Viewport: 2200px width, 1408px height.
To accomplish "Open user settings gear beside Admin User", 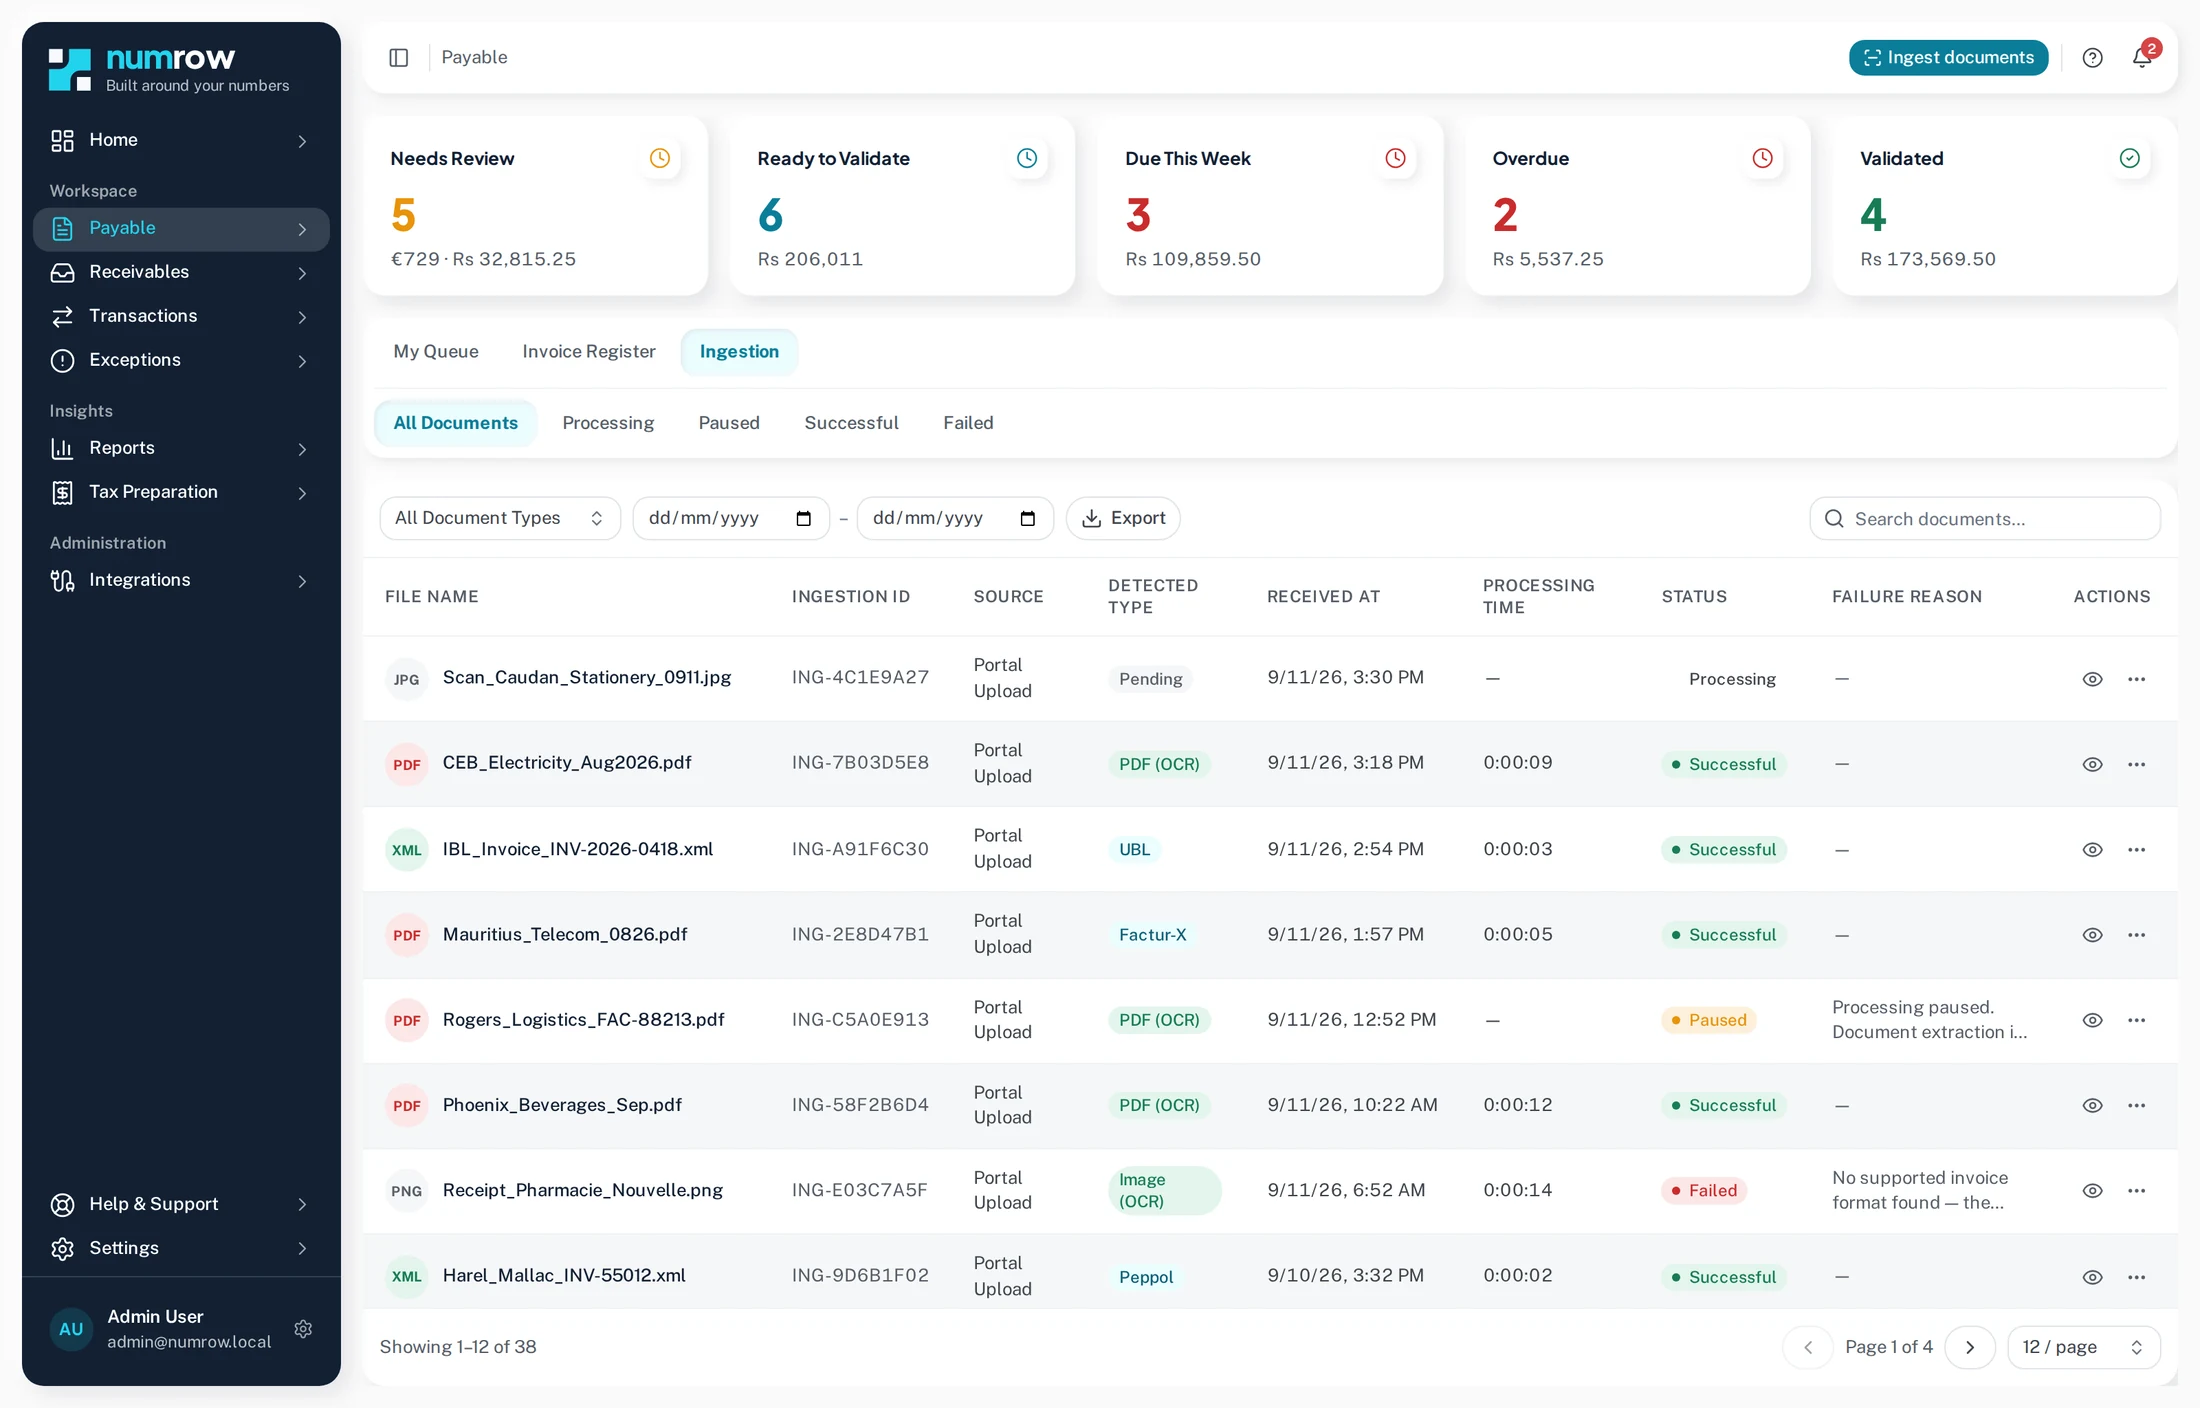I will 304,1329.
